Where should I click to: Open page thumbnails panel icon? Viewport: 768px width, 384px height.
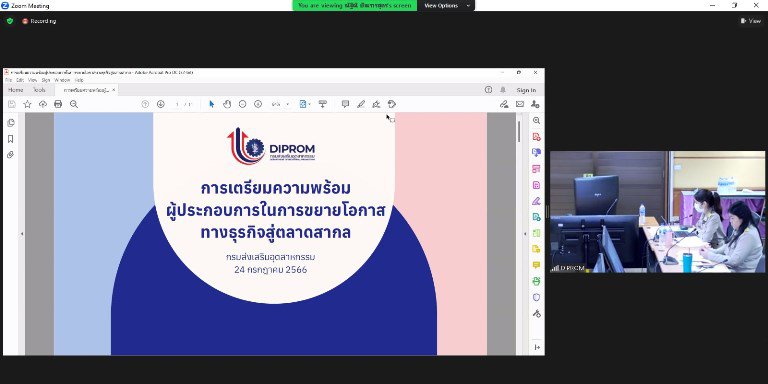11,123
